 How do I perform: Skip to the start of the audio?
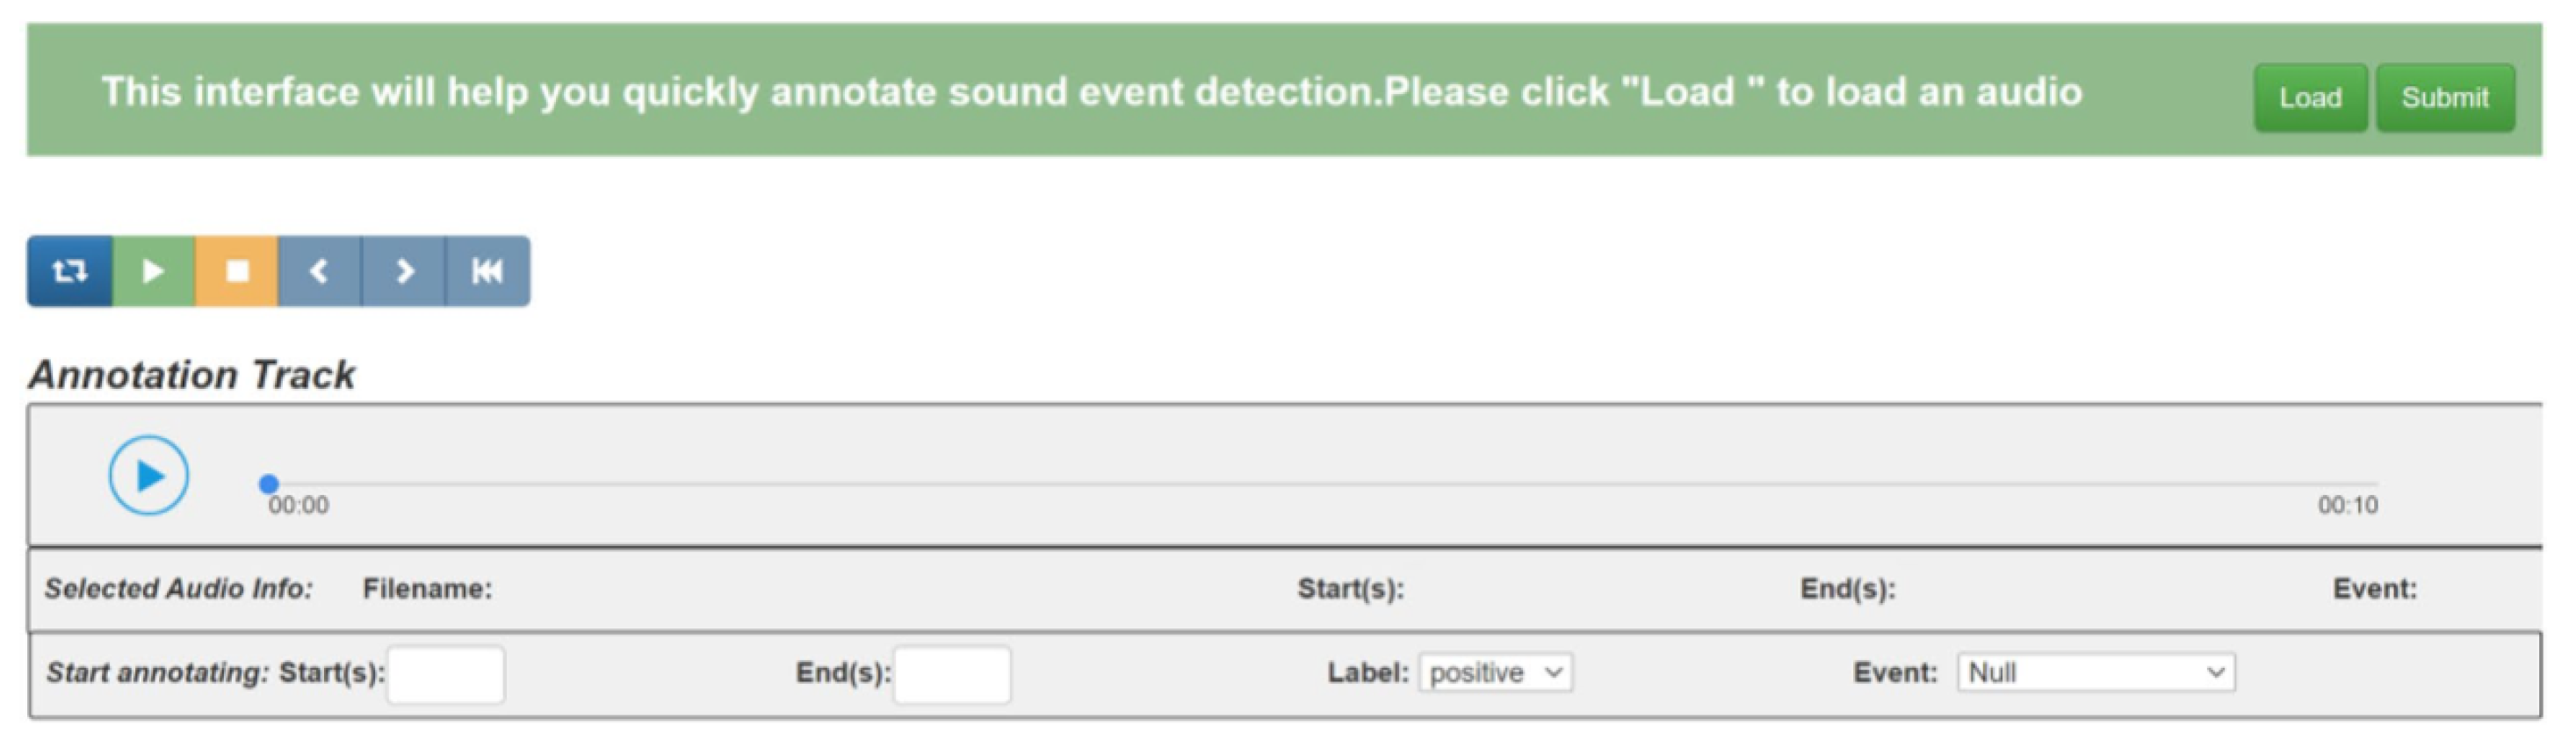pyautogui.click(x=487, y=271)
